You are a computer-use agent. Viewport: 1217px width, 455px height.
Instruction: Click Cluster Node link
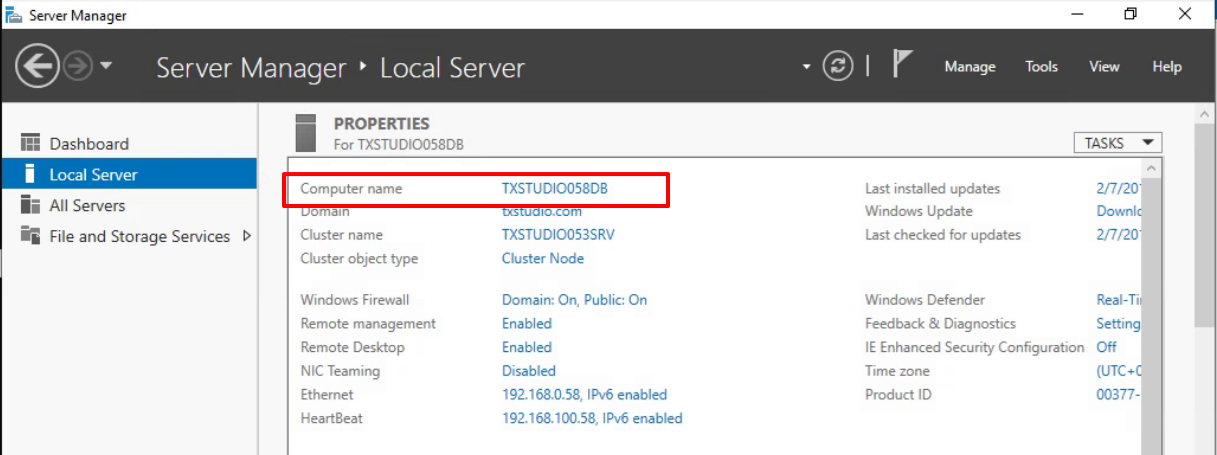pos(543,258)
